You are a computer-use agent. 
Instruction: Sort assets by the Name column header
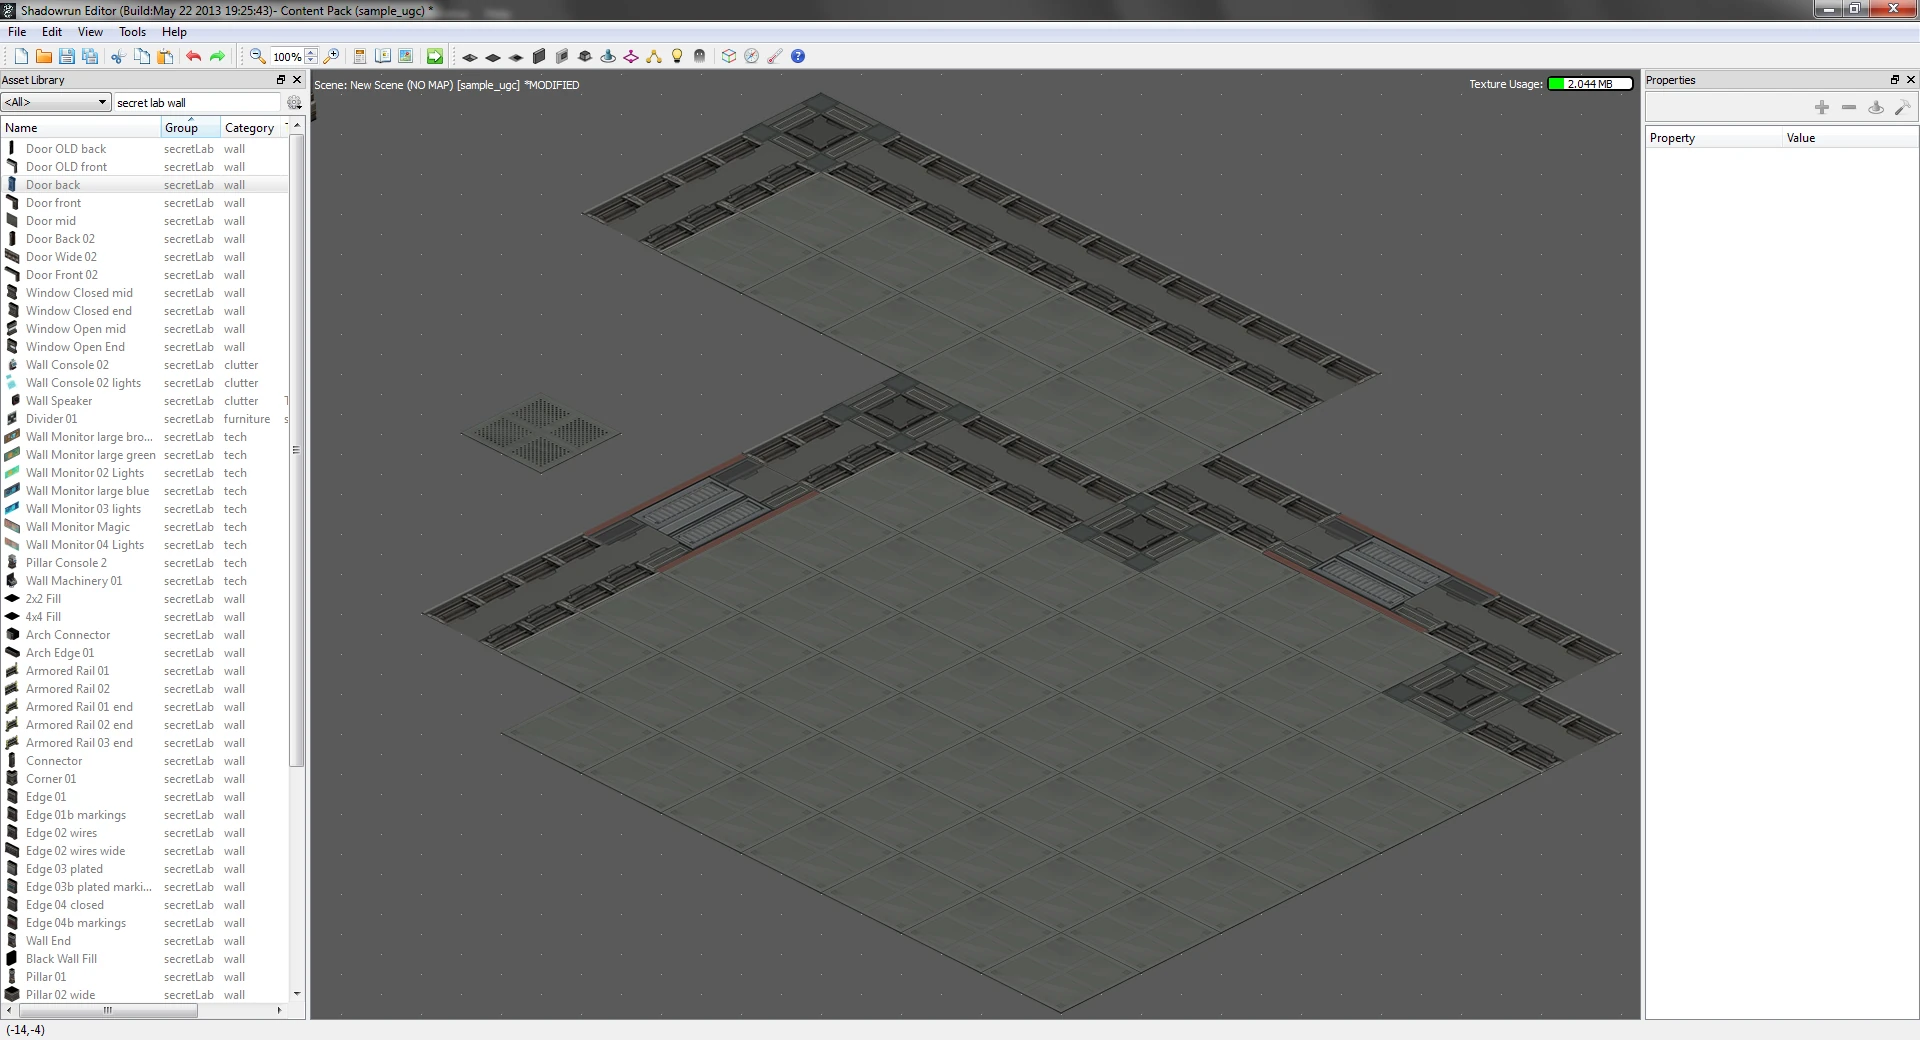[81, 128]
